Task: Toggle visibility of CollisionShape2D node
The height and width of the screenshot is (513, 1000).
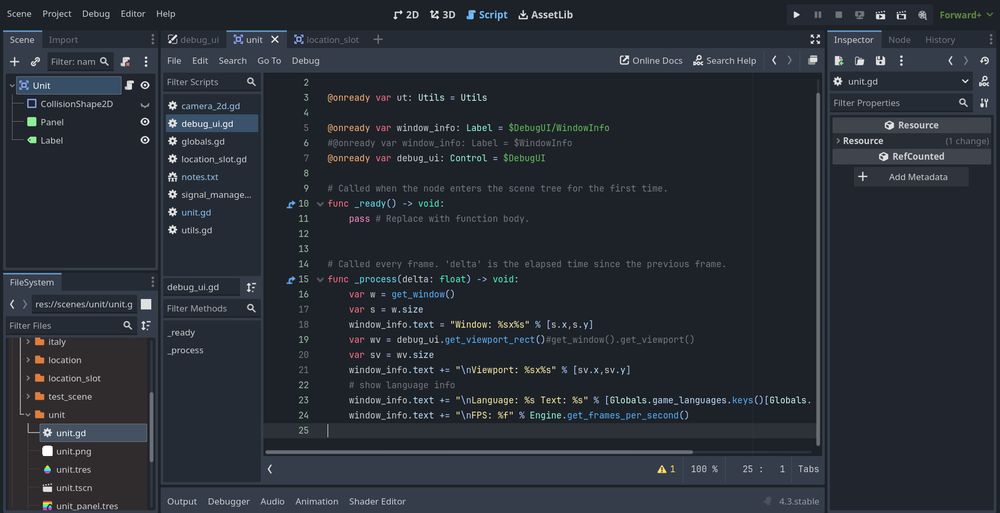Action: 145,104
